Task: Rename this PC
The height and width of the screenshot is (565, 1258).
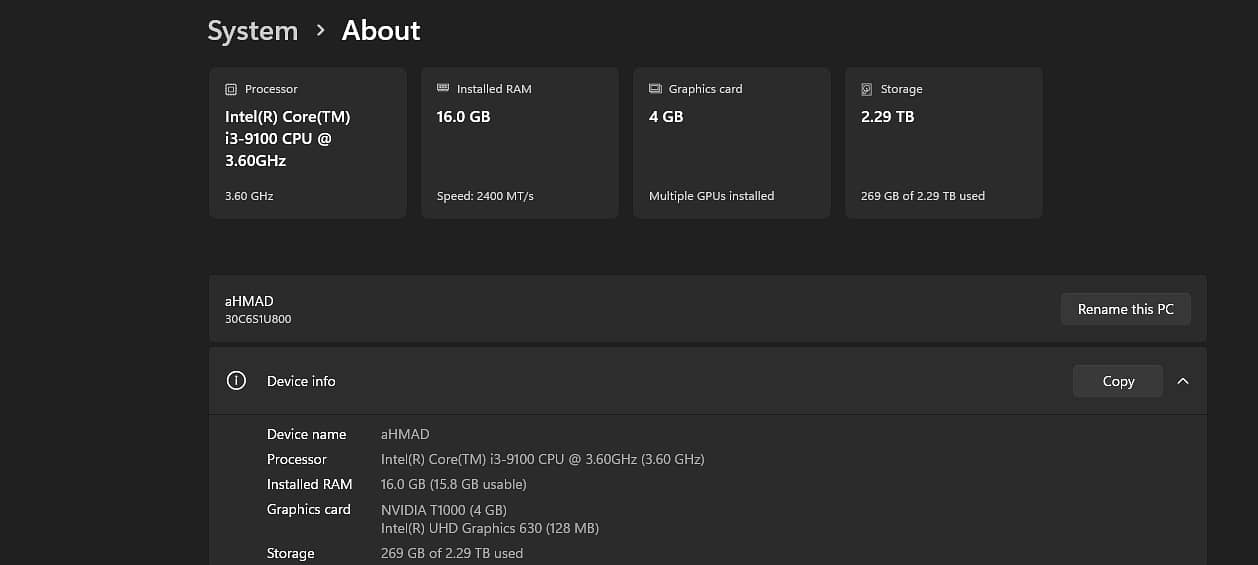Action: click(1126, 309)
